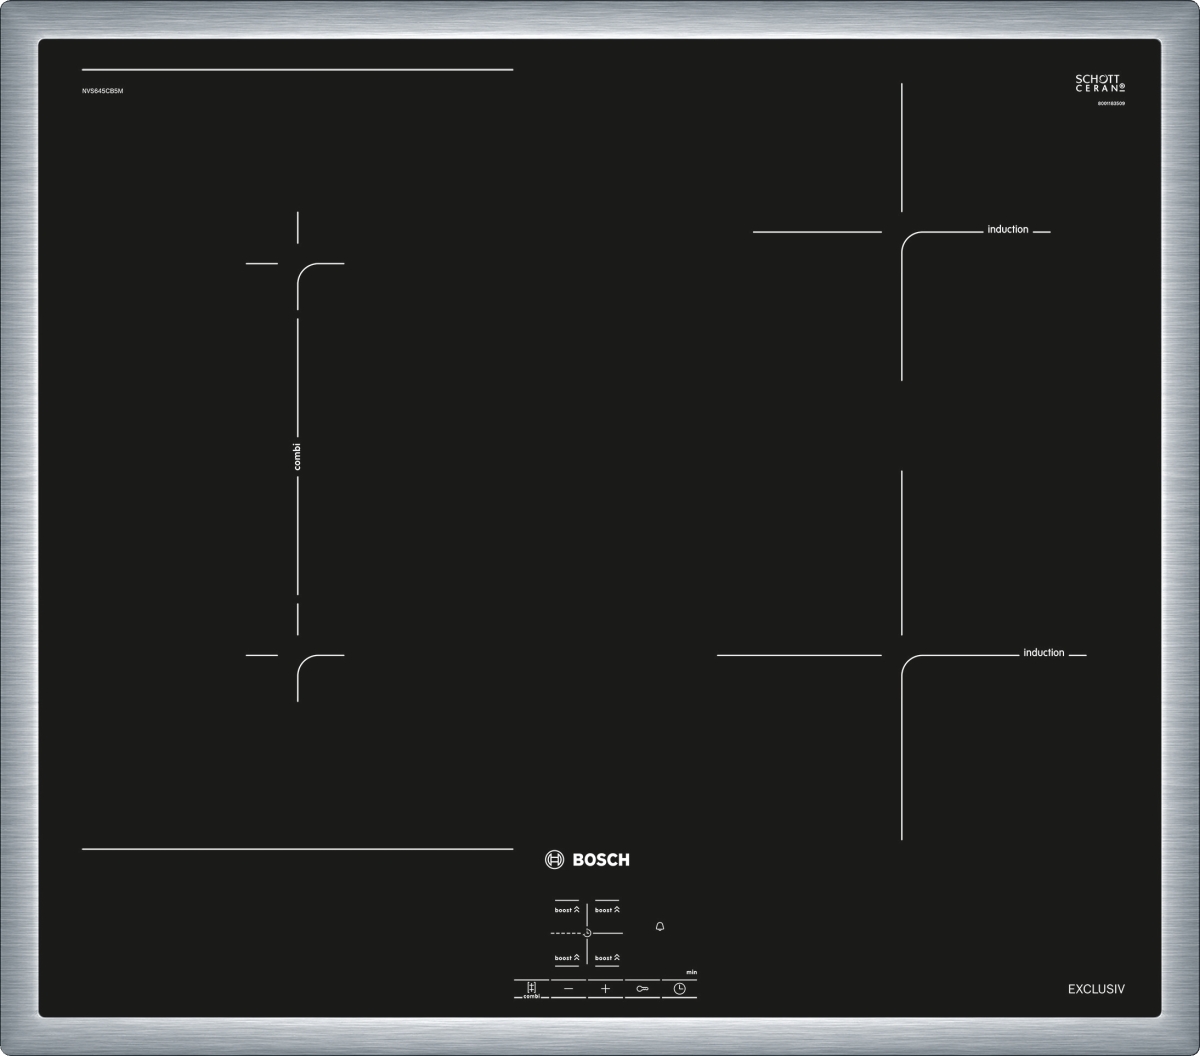The width and height of the screenshot is (1200, 1056).
Task: Click the NVS645CB5M model number text
Action: pyautogui.click(x=102, y=91)
